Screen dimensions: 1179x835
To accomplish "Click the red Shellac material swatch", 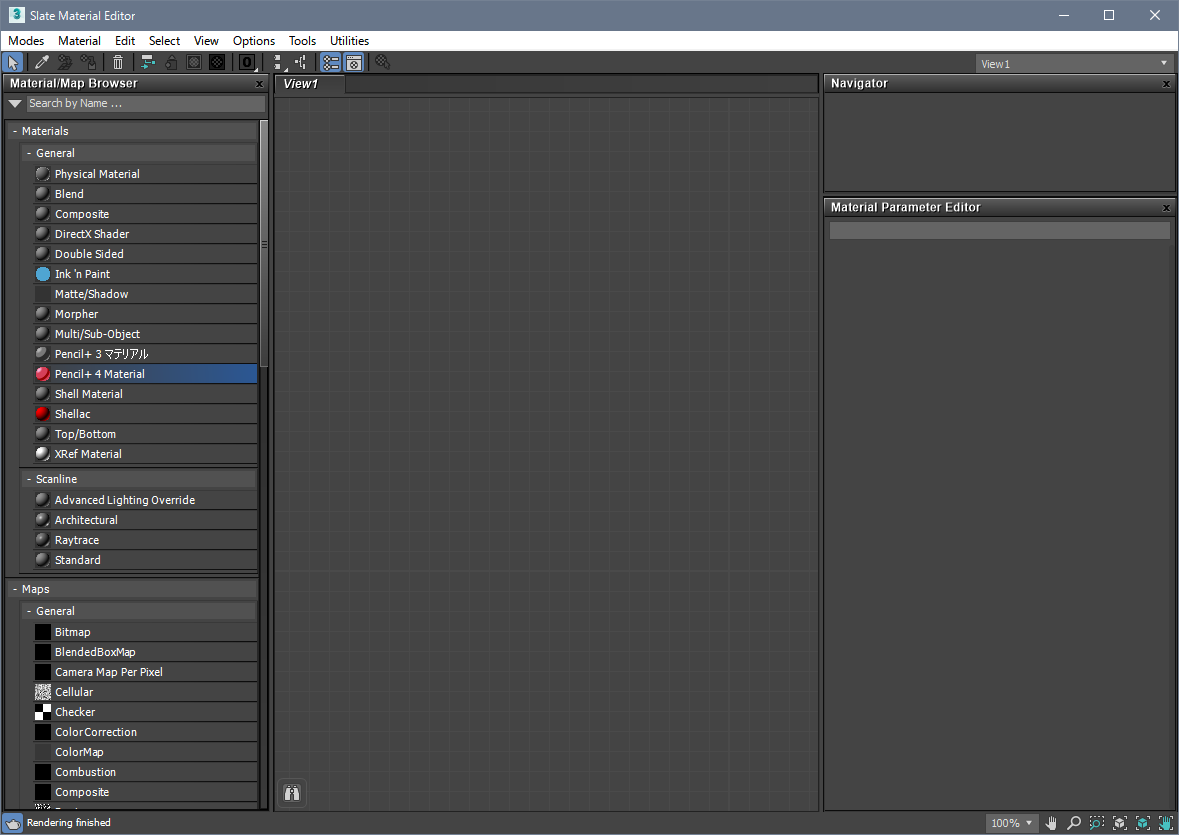I will [x=43, y=414].
